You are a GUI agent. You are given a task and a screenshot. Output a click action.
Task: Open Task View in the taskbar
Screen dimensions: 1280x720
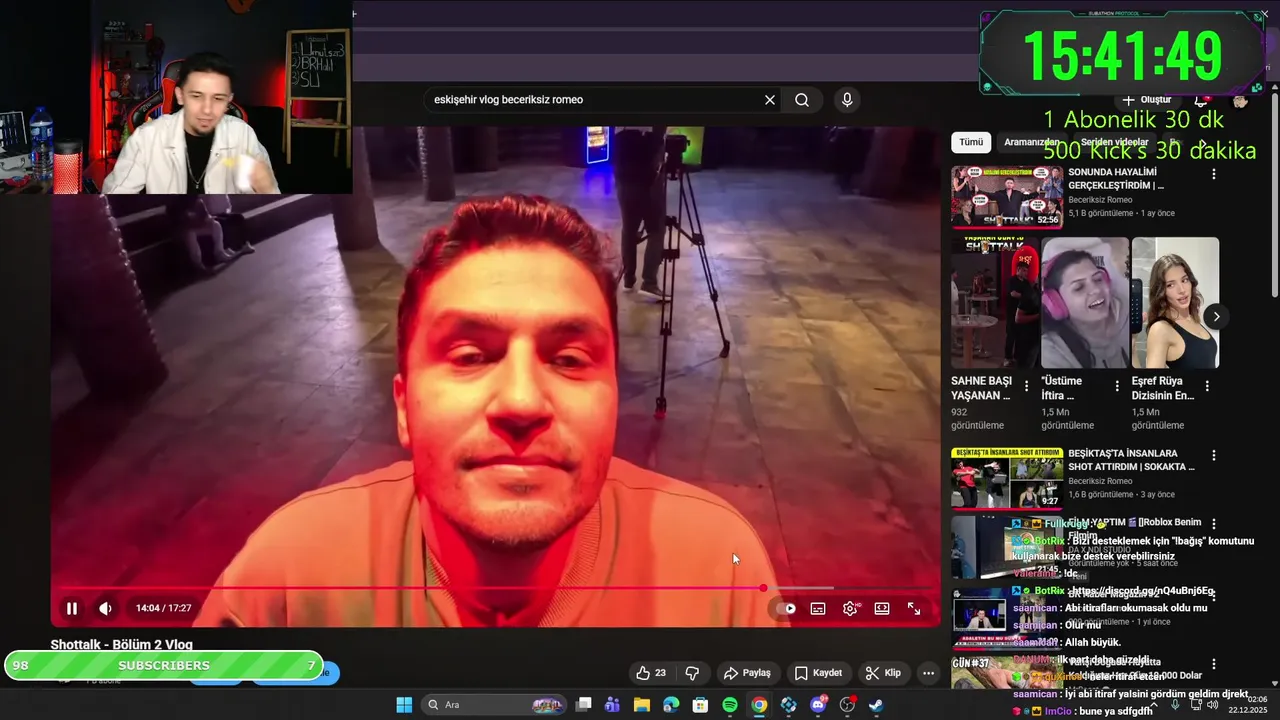[x=584, y=705]
